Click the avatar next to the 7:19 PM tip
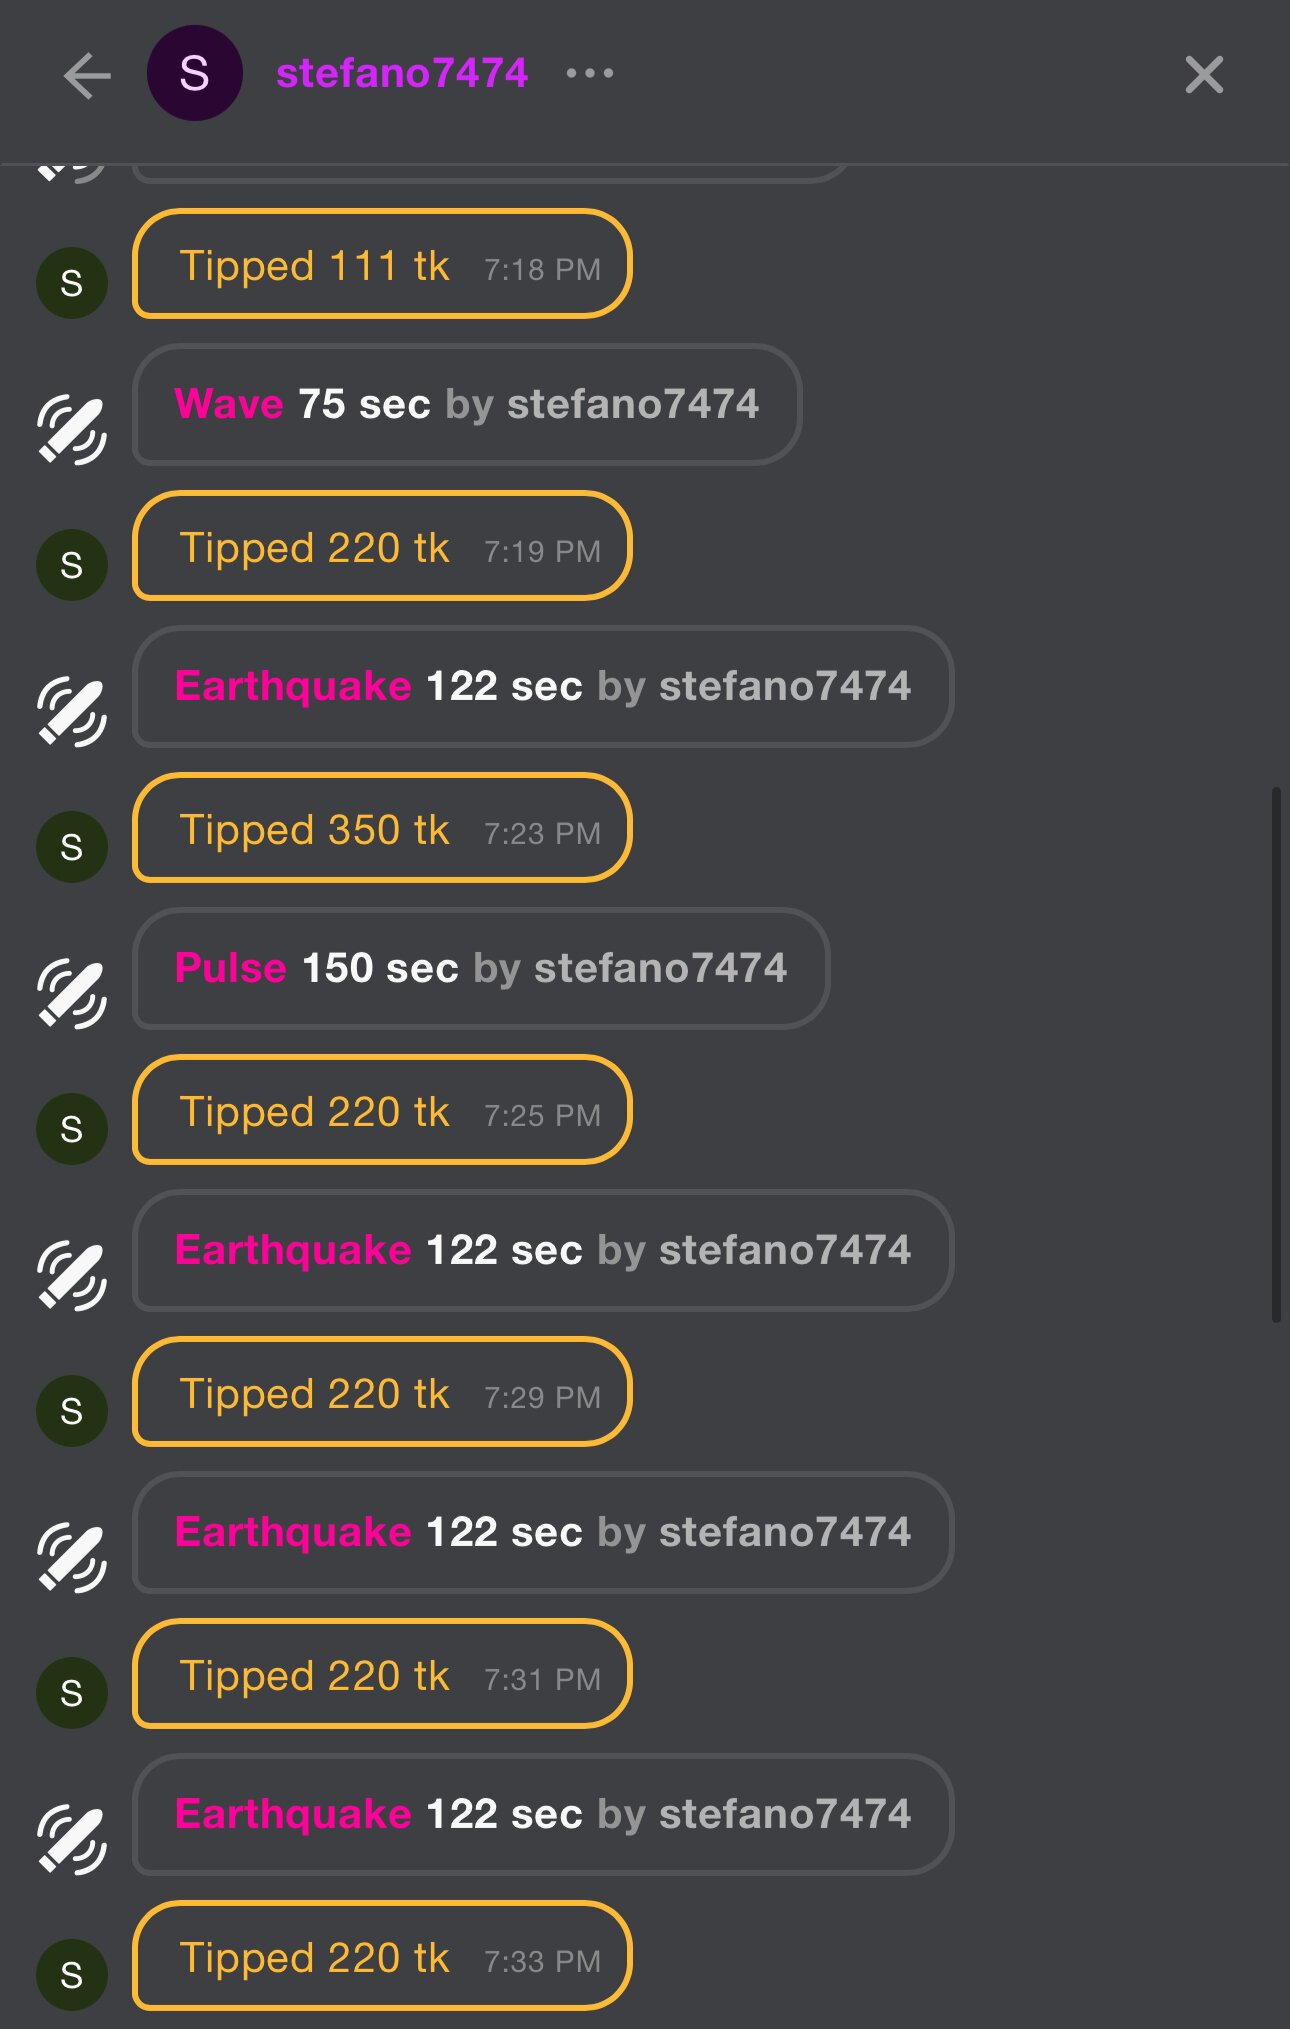 (x=72, y=565)
